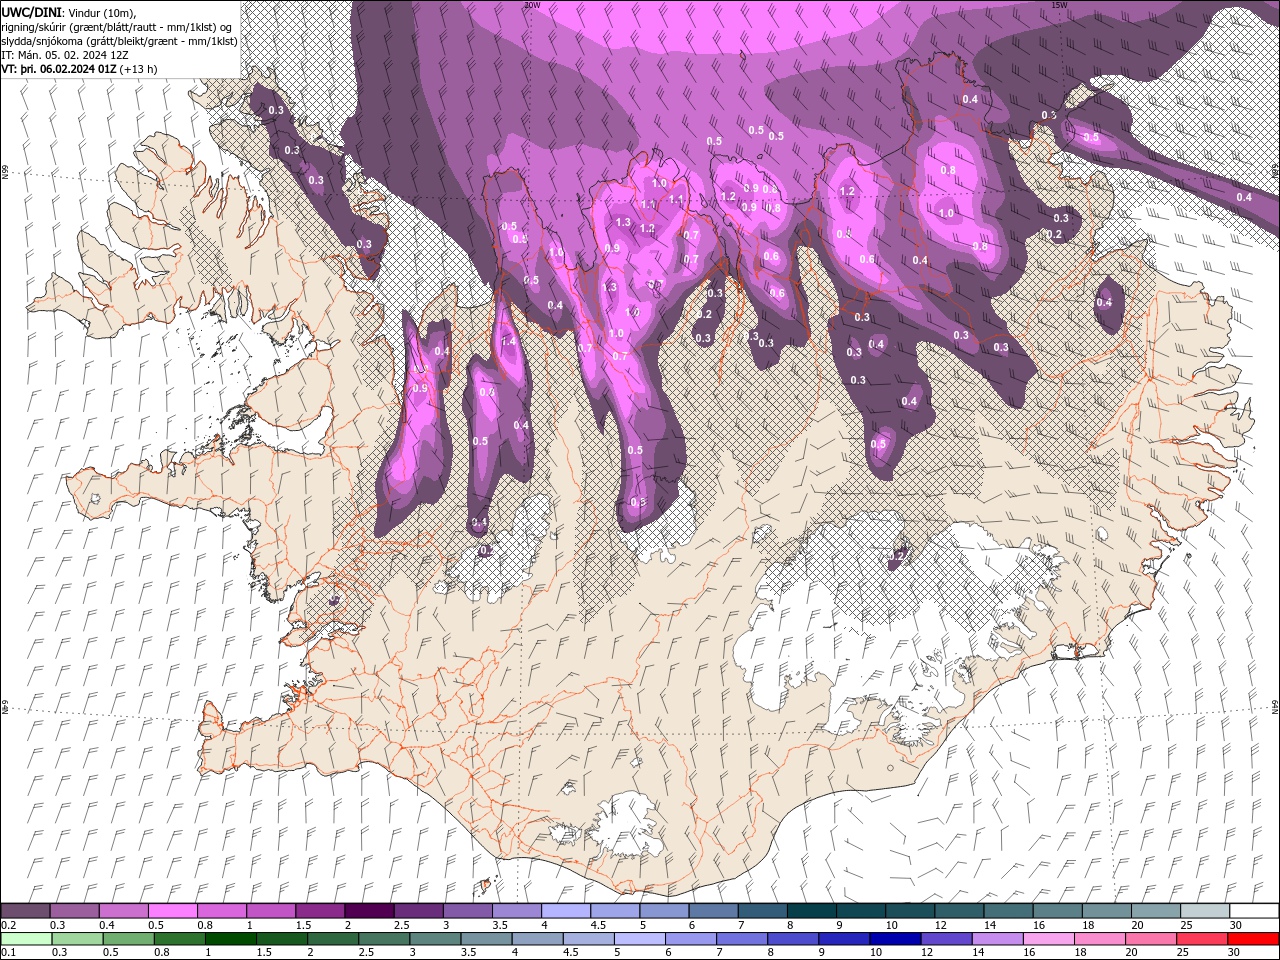The width and height of the screenshot is (1280, 960).
Task: Pick the bottom-row pink swatch starting at 18
Action: 1100,939
